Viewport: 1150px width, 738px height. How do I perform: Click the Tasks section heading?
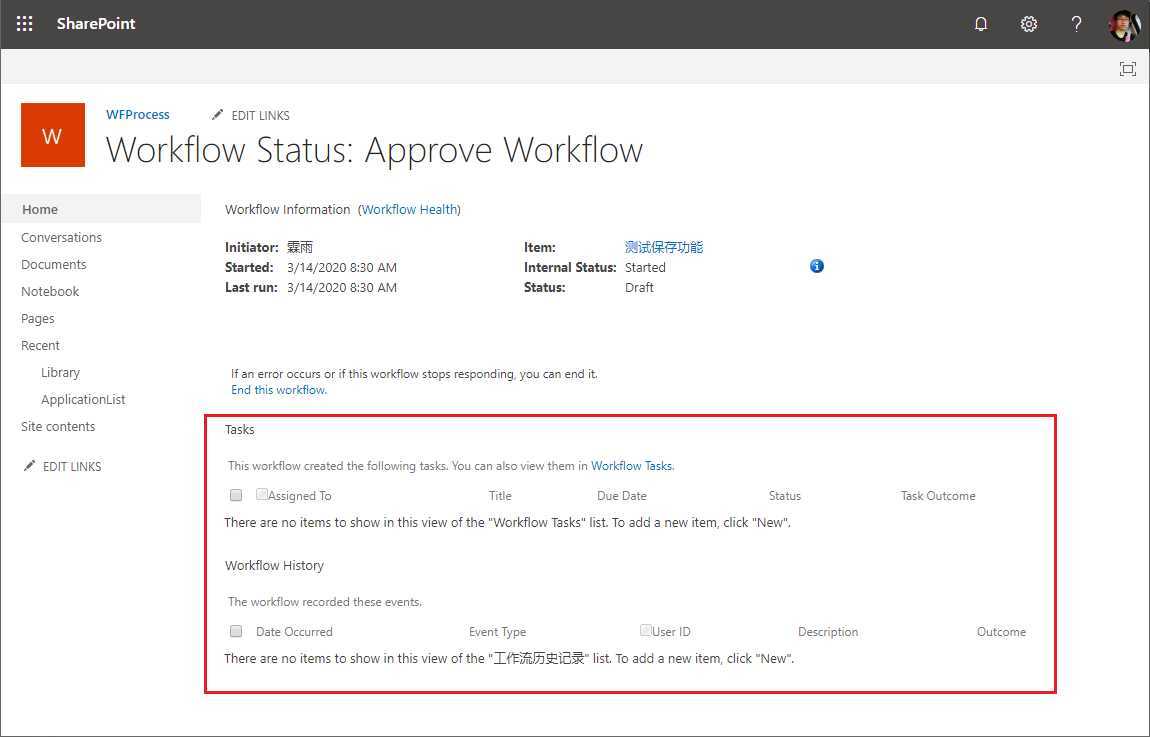pyautogui.click(x=240, y=430)
